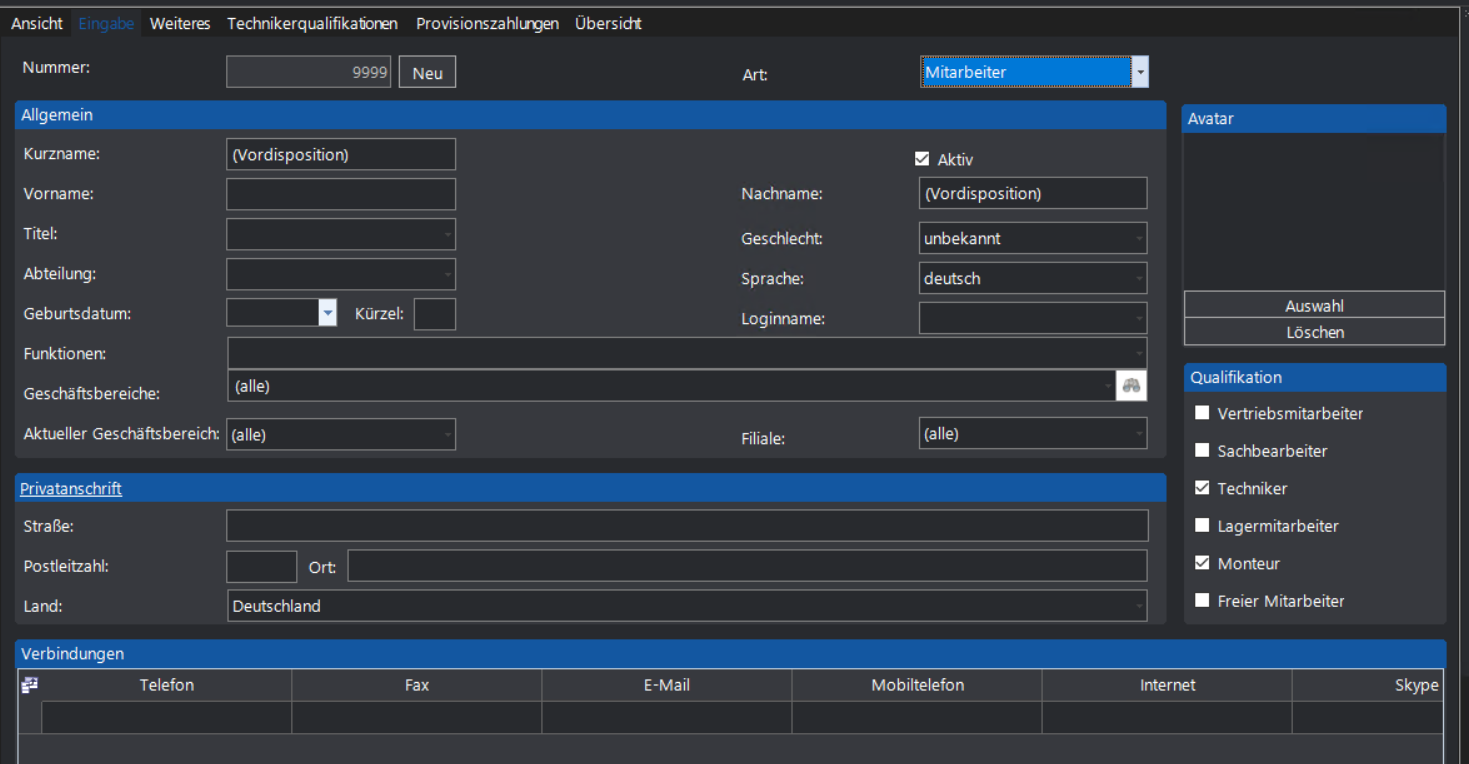
Task: Click the Auswahl button under Avatar
Action: 1314,306
